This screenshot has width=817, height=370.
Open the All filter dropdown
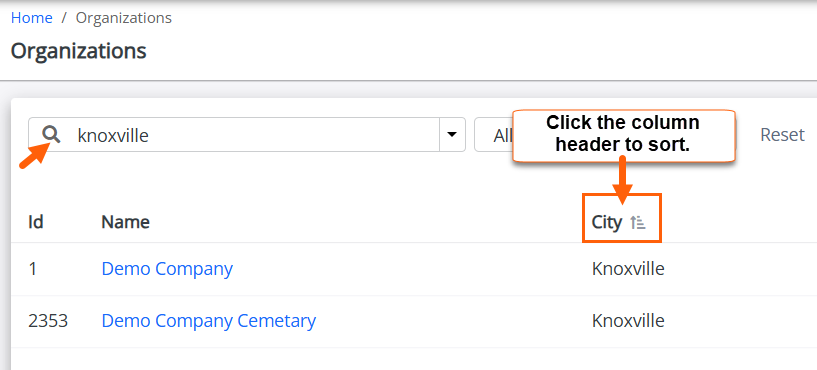coord(494,134)
